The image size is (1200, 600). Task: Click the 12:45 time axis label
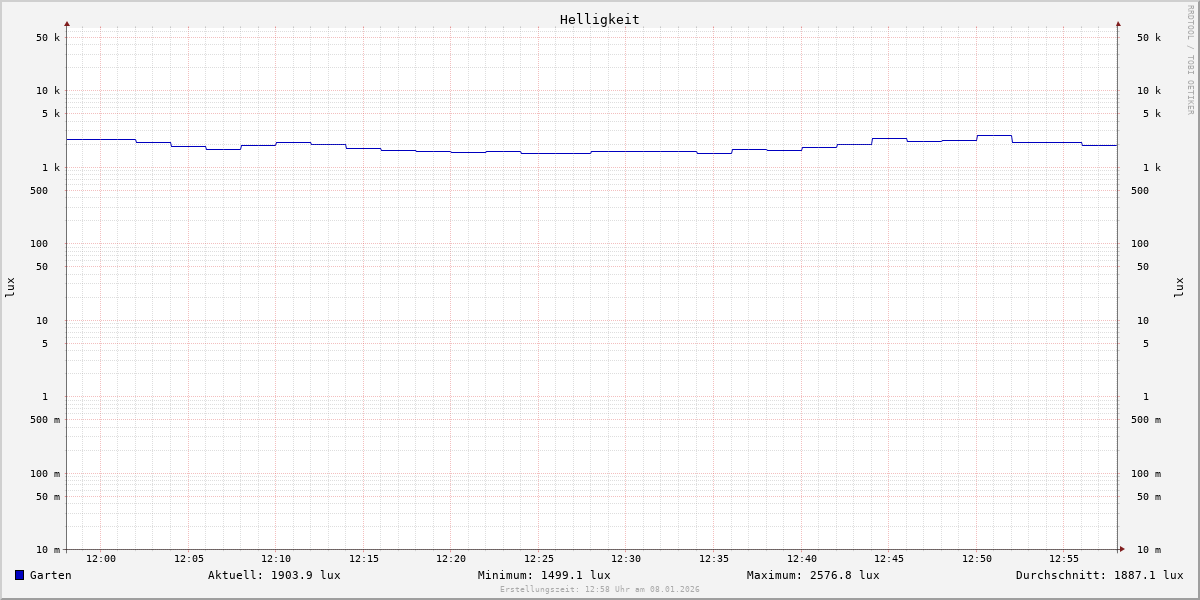[889, 559]
